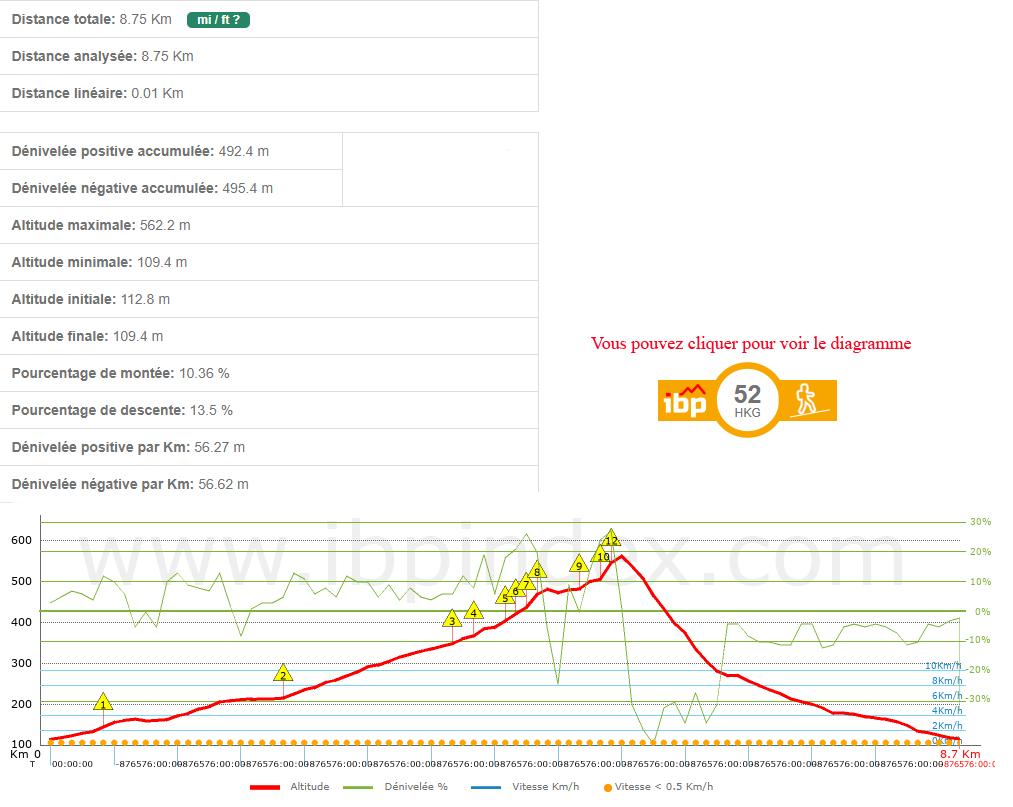Switch units with the mi / ft button
The width and height of the screenshot is (1013, 807).
(x=217, y=19)
